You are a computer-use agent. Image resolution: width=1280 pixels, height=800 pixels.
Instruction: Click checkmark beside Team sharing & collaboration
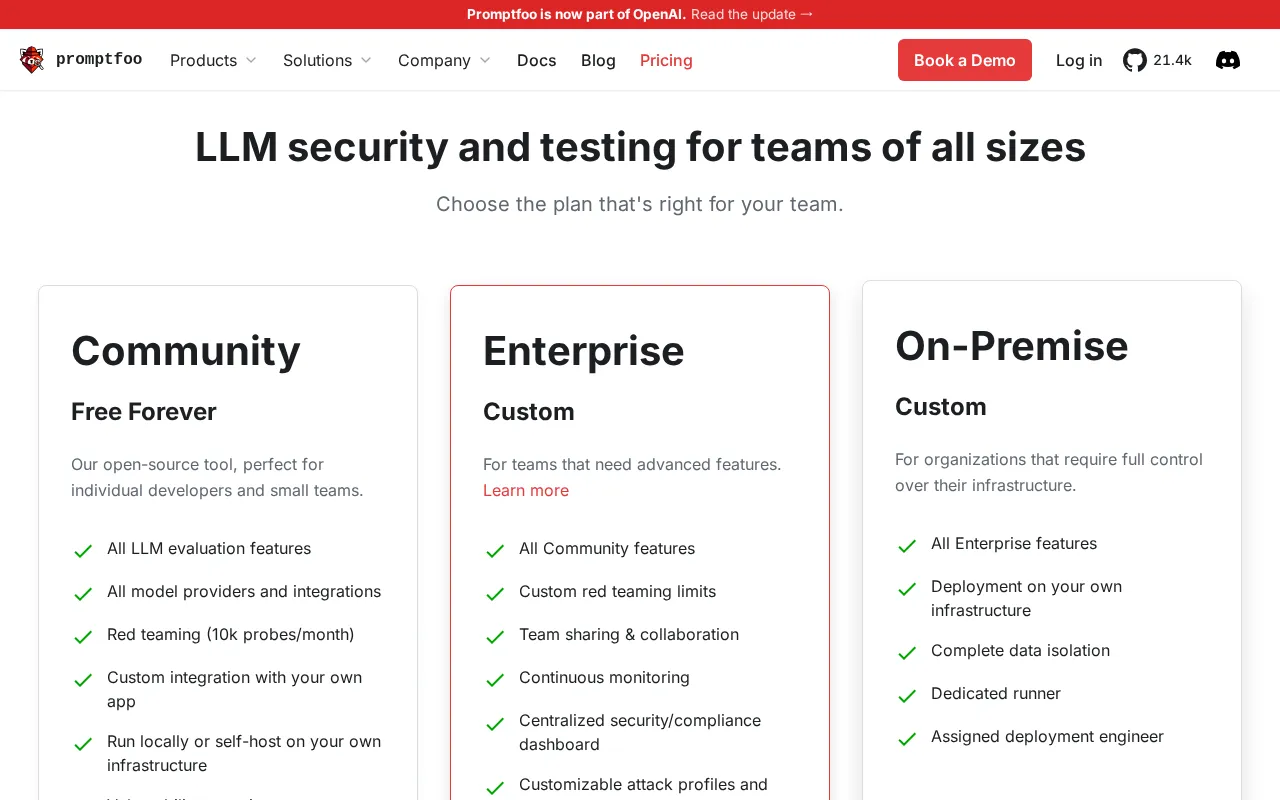point(495,636)
